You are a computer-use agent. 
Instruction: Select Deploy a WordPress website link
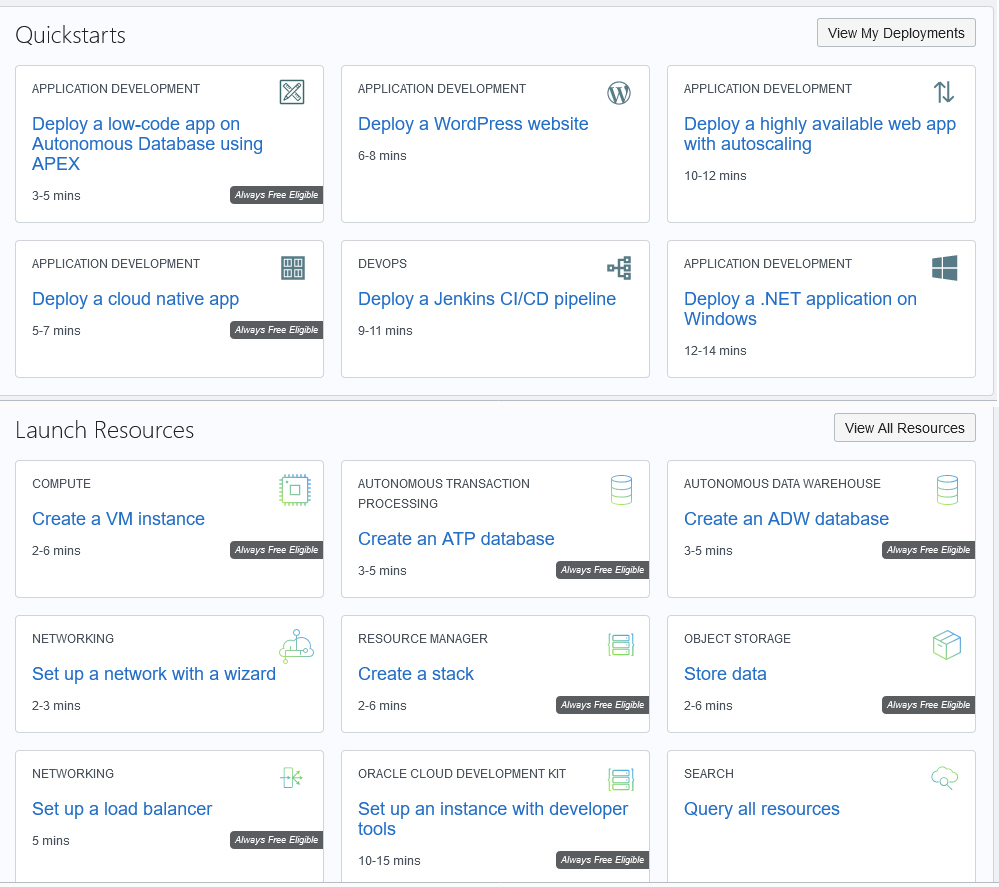[473, 124]
